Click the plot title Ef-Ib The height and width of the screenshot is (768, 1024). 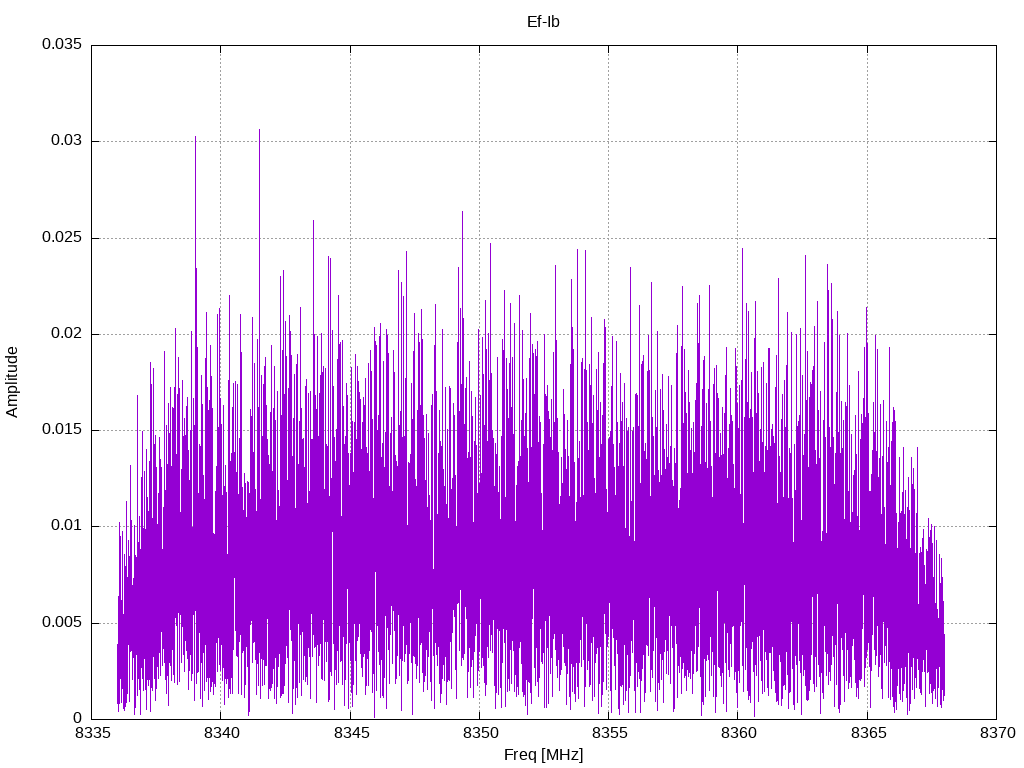pos(543,22)
